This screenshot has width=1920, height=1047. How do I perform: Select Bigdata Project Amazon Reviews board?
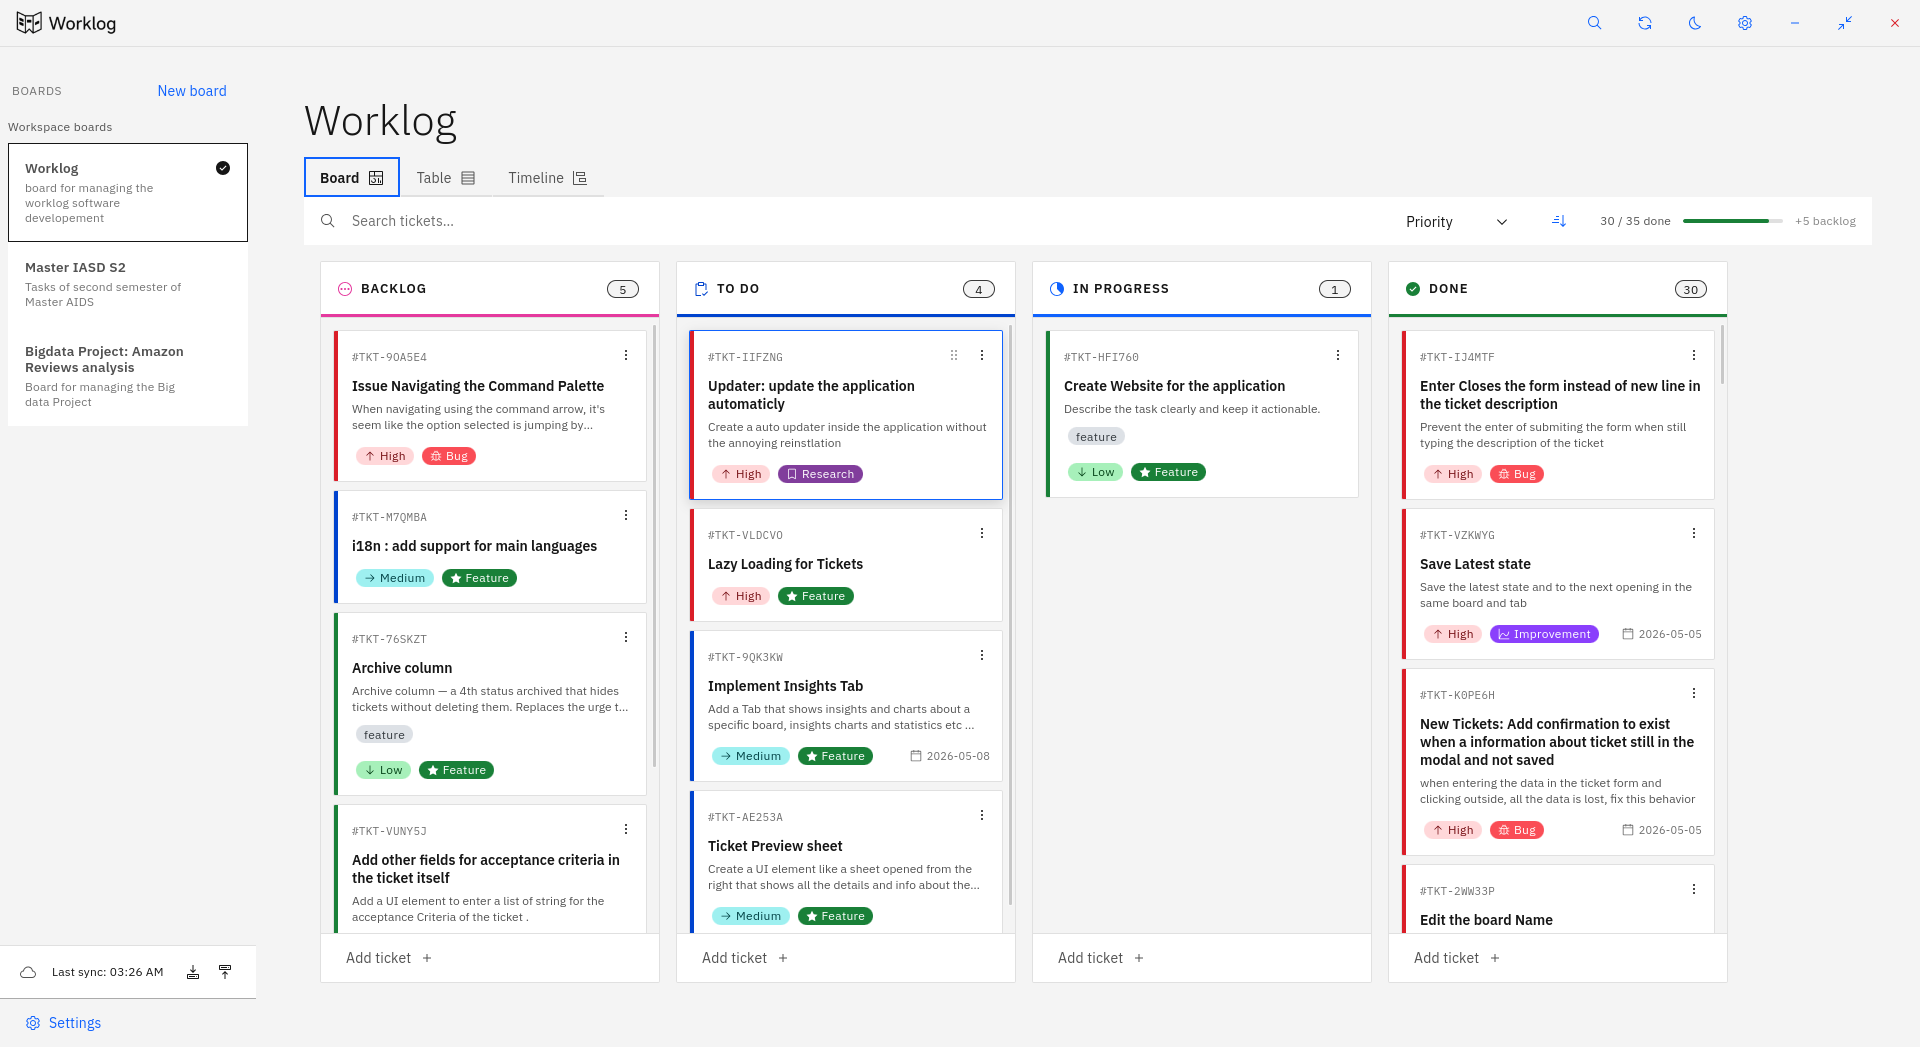tap(128, 376)
